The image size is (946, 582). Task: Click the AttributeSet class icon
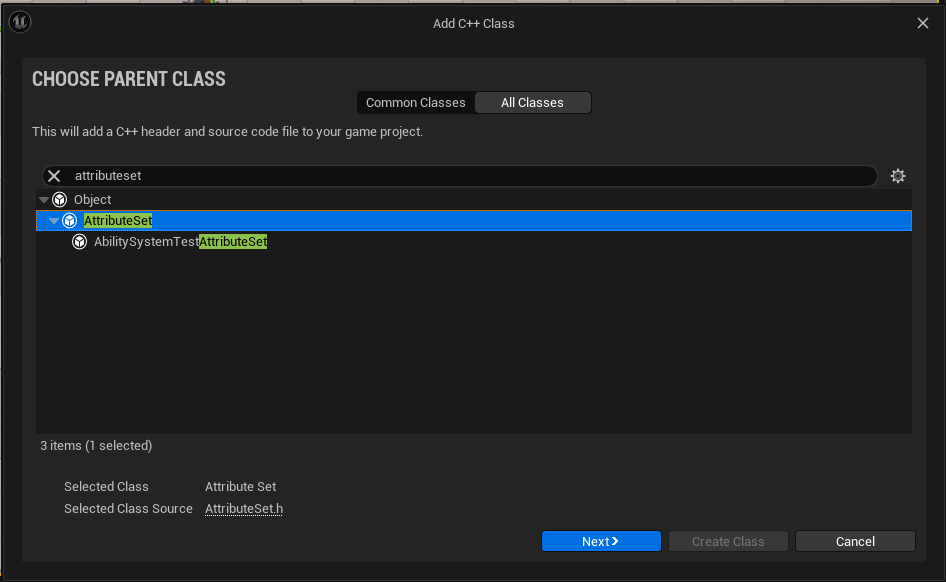69,220
